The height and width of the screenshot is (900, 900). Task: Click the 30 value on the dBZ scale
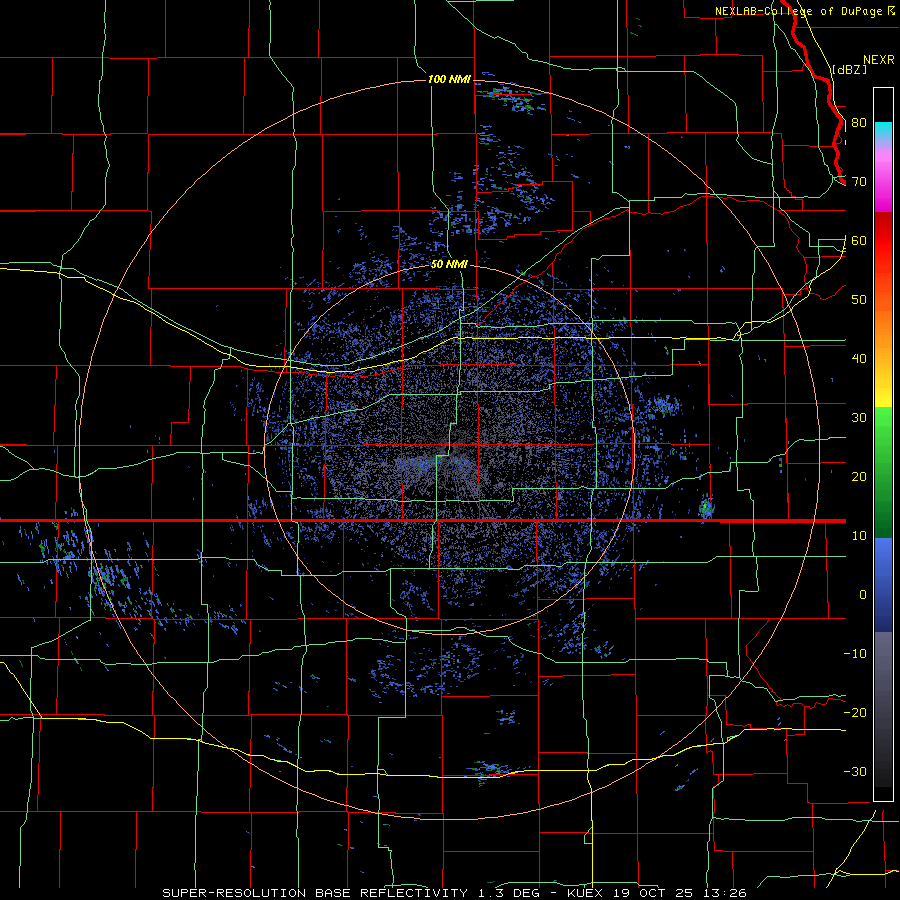[859, 418]
